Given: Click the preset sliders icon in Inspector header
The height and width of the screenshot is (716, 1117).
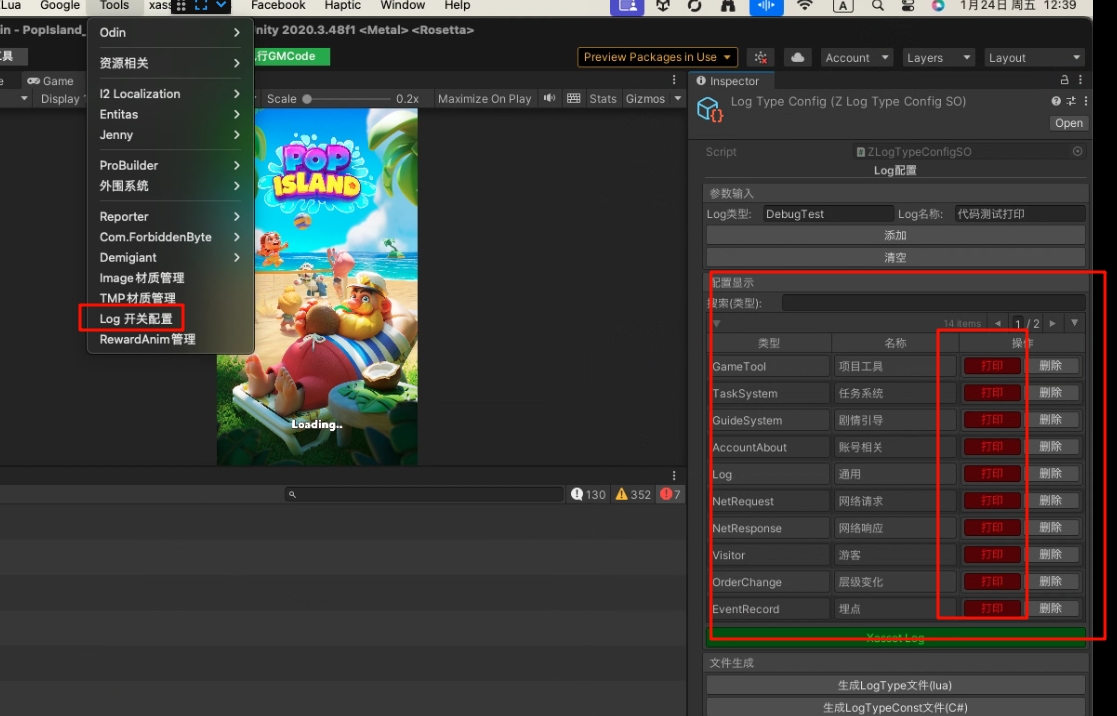Looking at the screenshot, I should coord(1071,101).
